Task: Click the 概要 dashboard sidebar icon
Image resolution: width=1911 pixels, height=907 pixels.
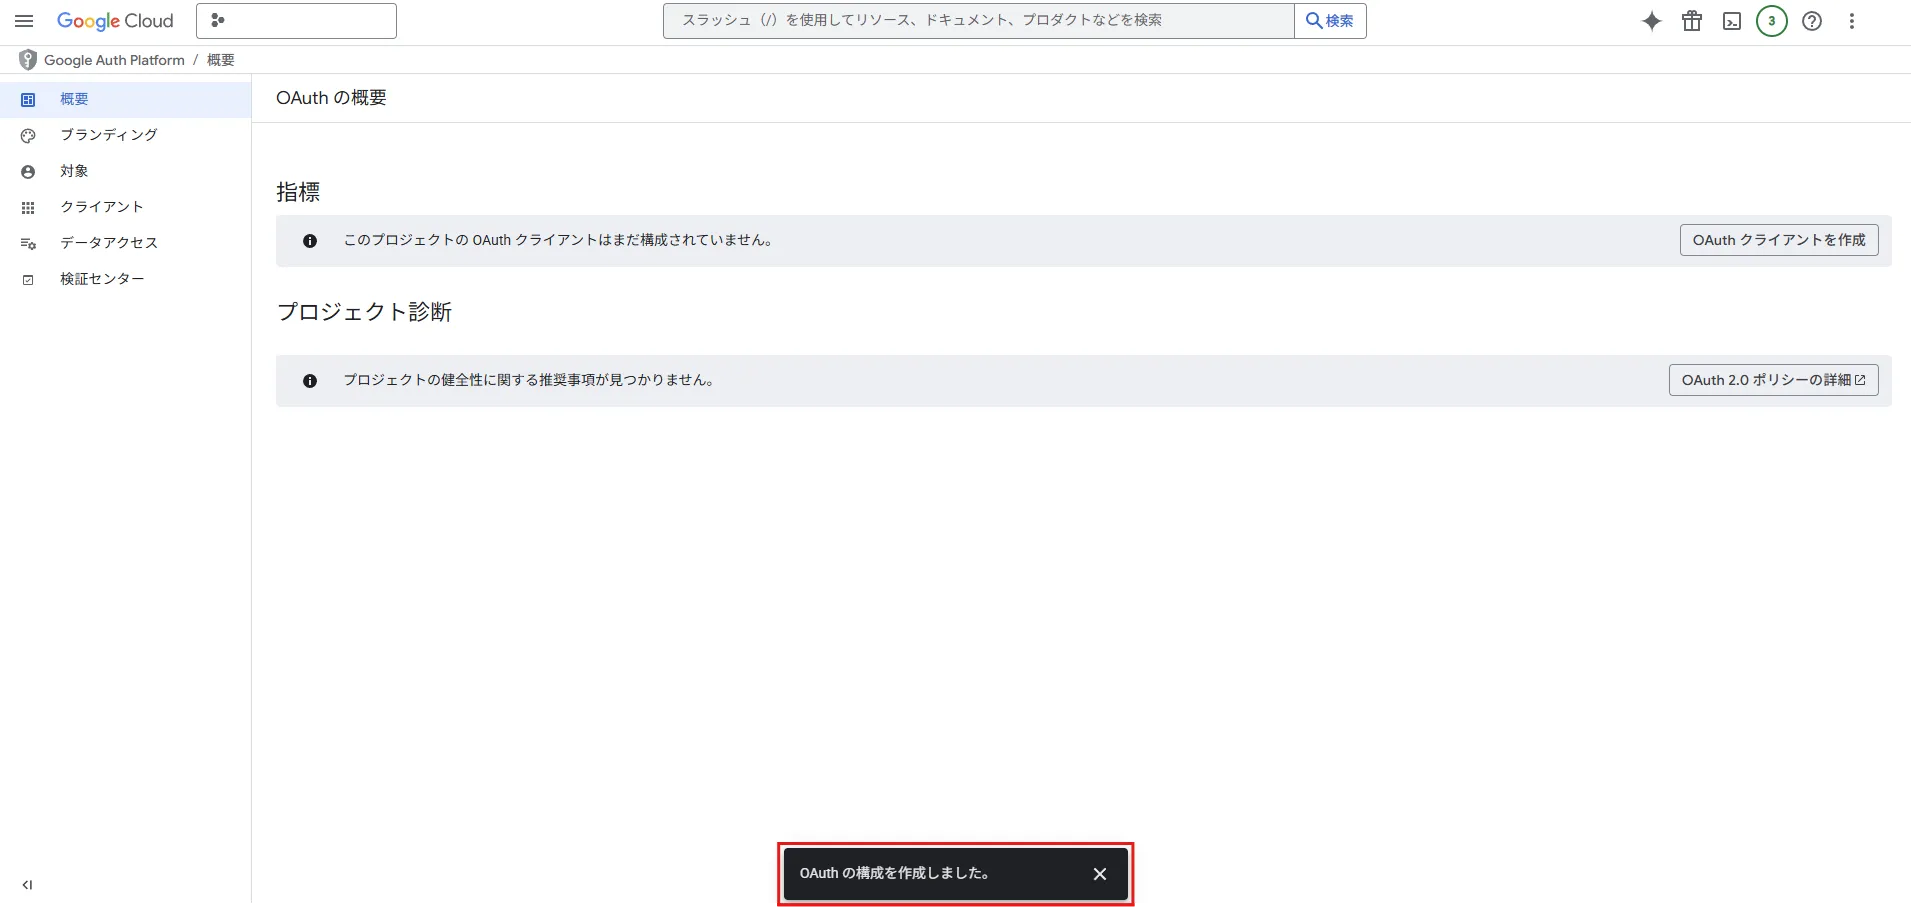Action: click(28, 100)
